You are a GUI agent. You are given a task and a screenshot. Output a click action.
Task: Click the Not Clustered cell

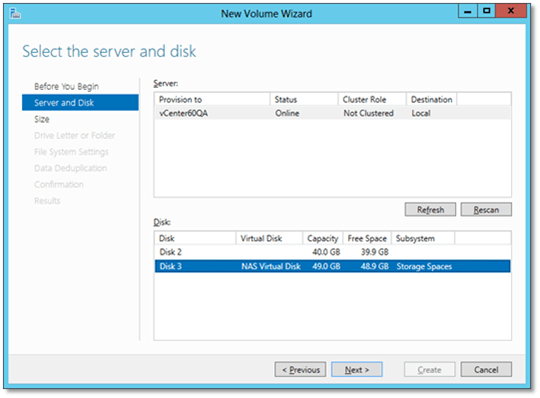(368, 113)
